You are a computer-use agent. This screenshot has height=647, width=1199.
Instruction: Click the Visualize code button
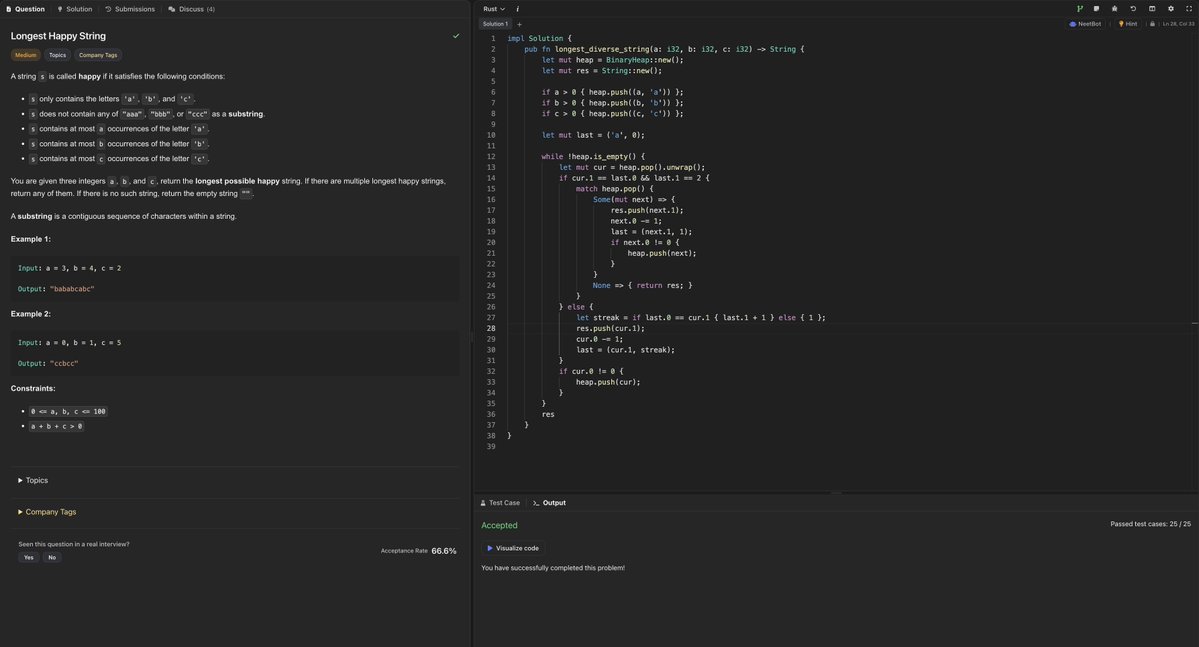tap(513, 548)
